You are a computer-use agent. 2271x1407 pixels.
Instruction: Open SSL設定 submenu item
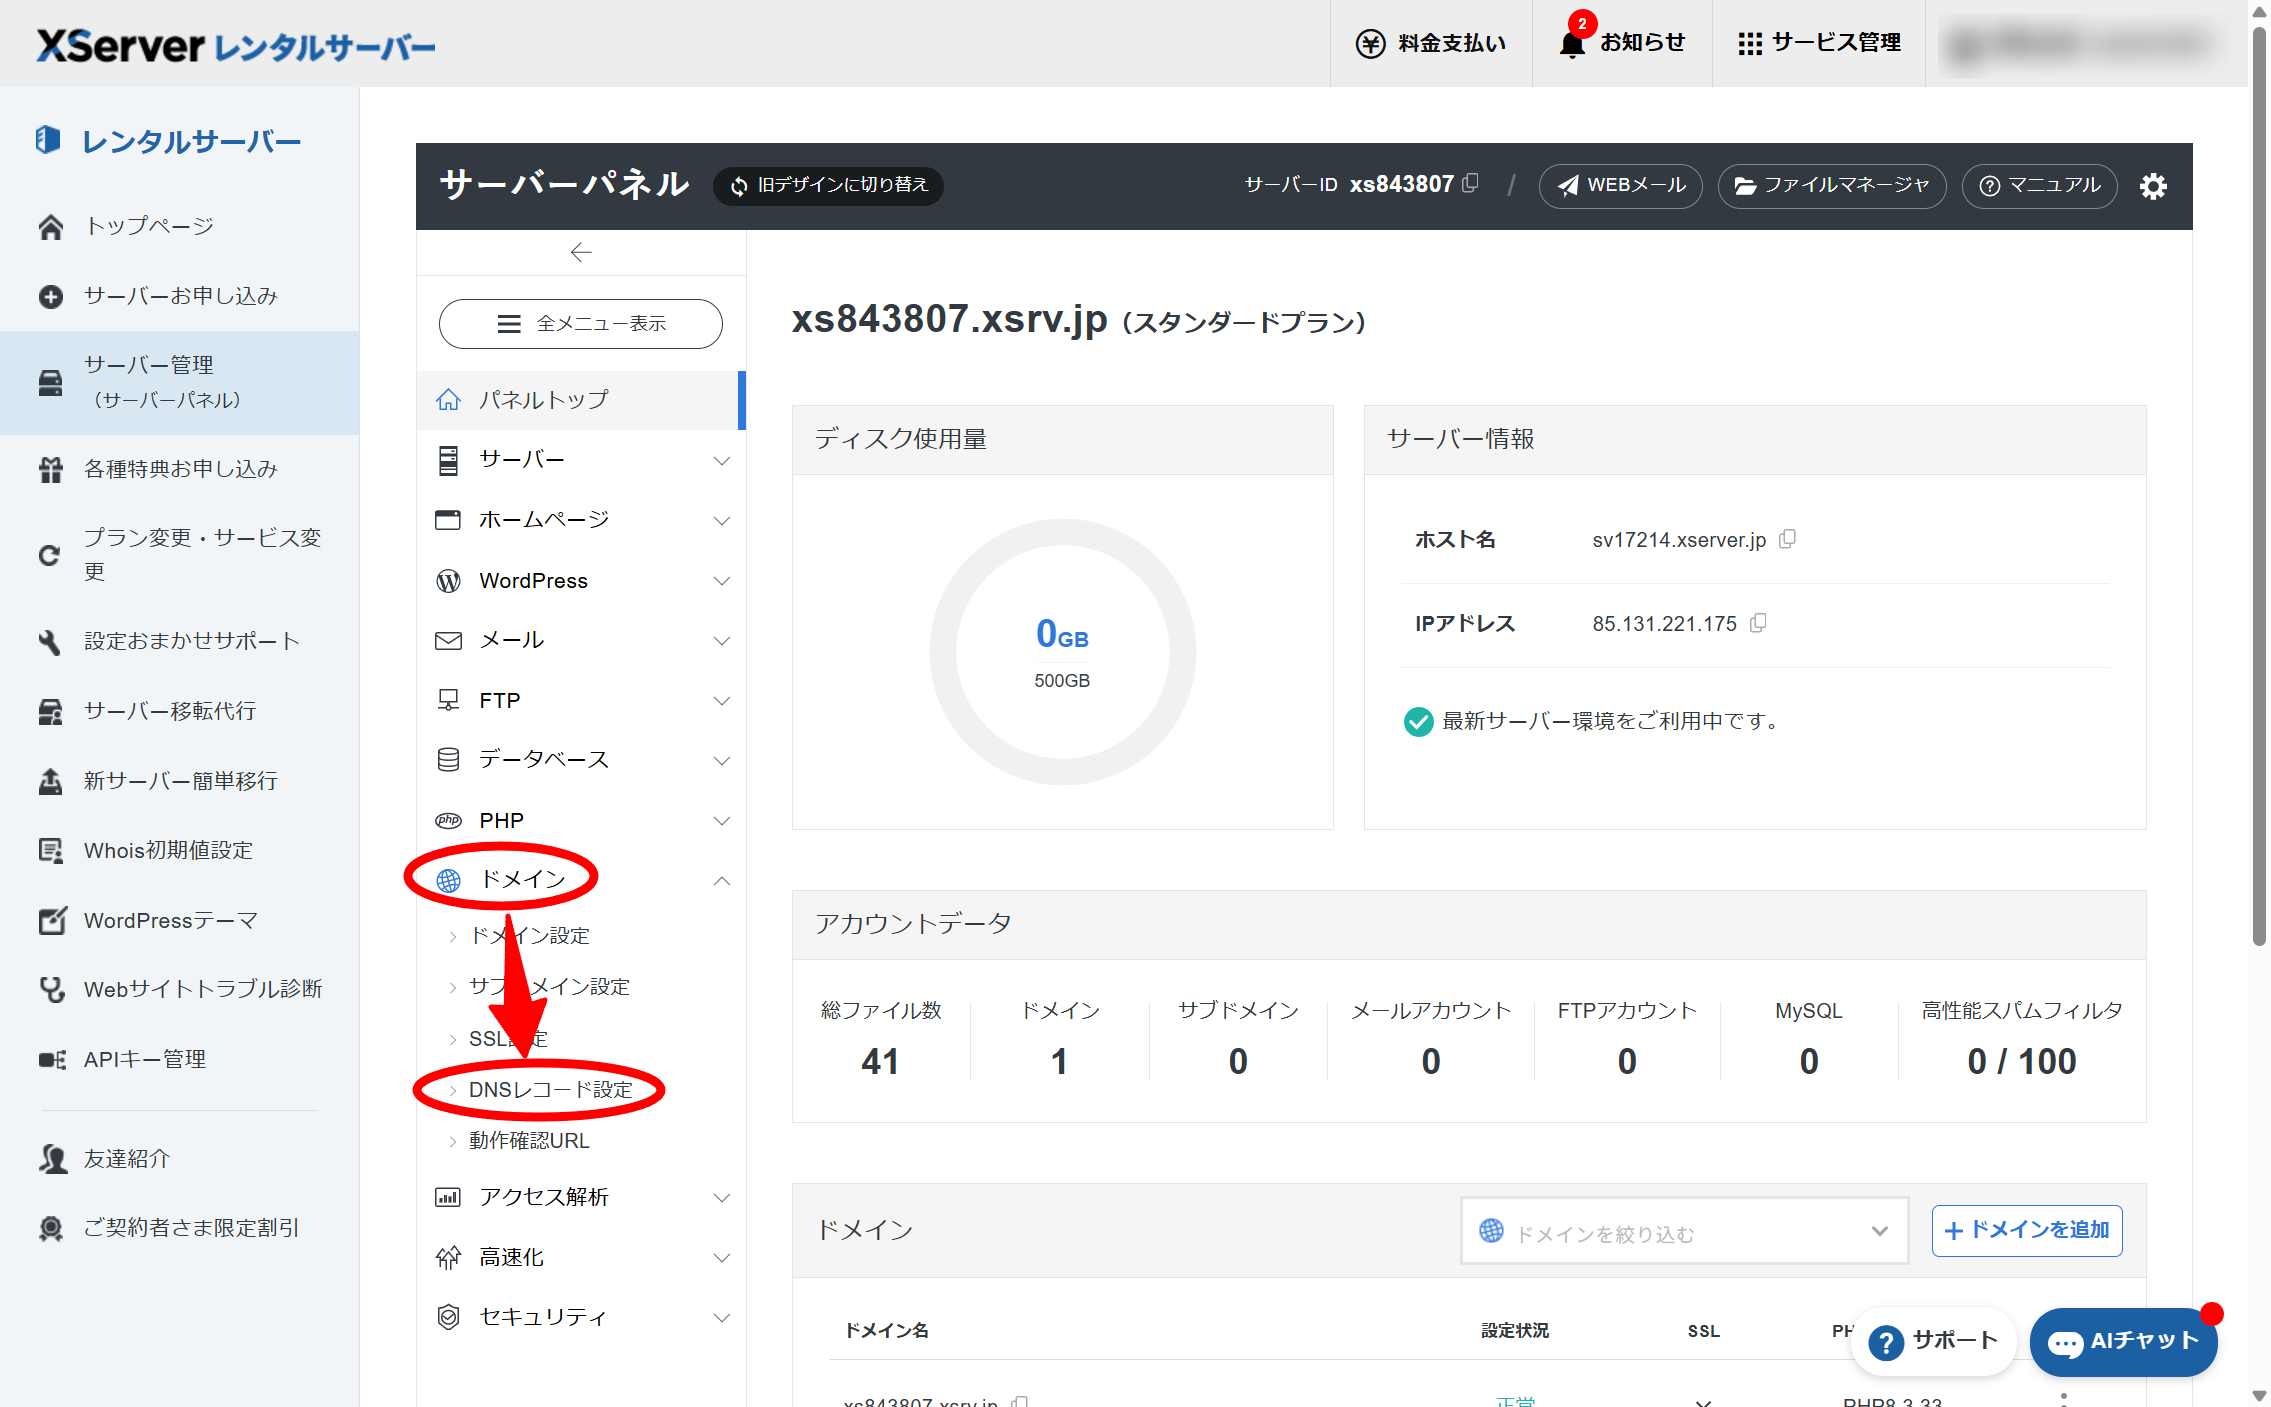click(x=508, y=1039)
